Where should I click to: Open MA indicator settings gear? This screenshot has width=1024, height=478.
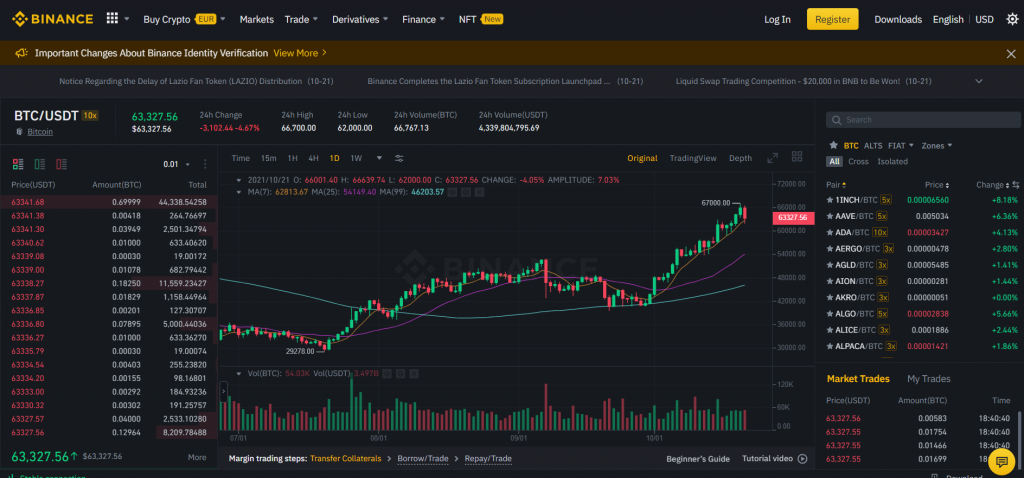pyautogui.click(x=467, y=192)
